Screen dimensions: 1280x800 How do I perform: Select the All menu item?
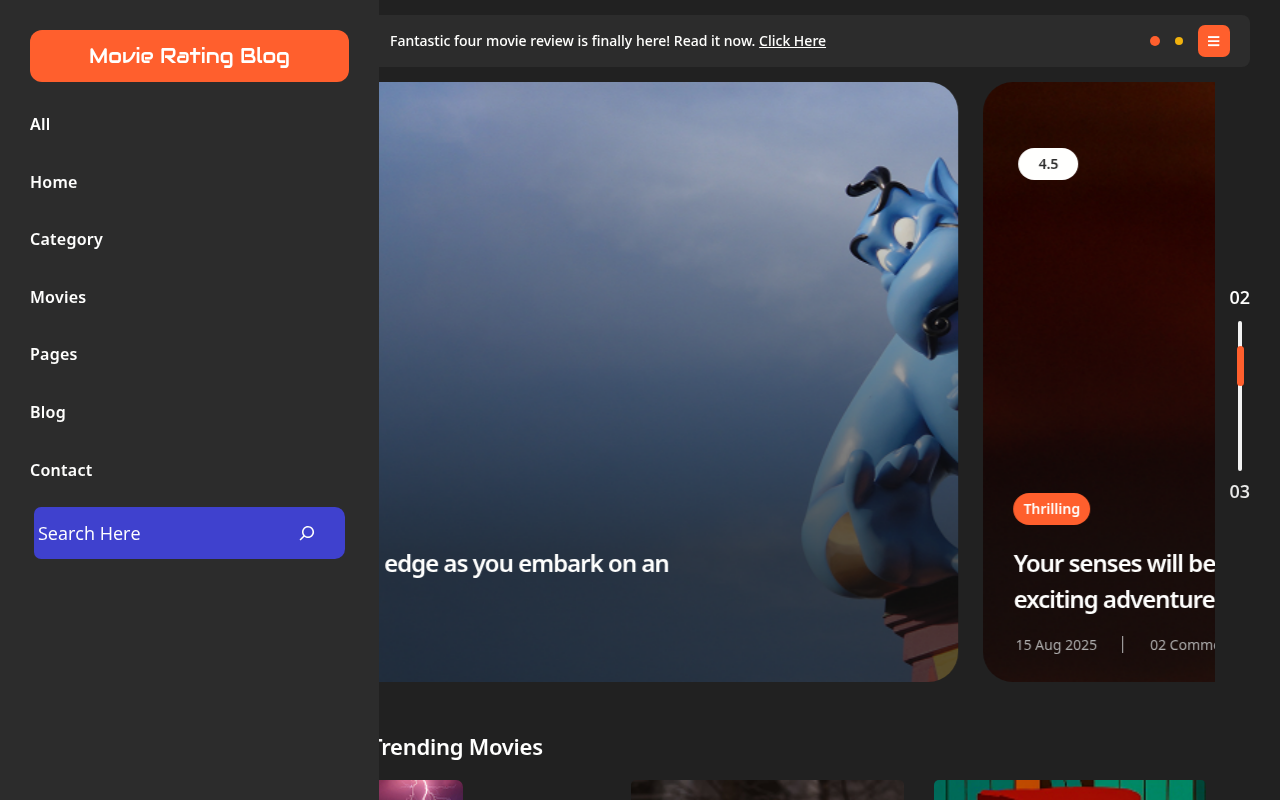[x=40, y=124]
